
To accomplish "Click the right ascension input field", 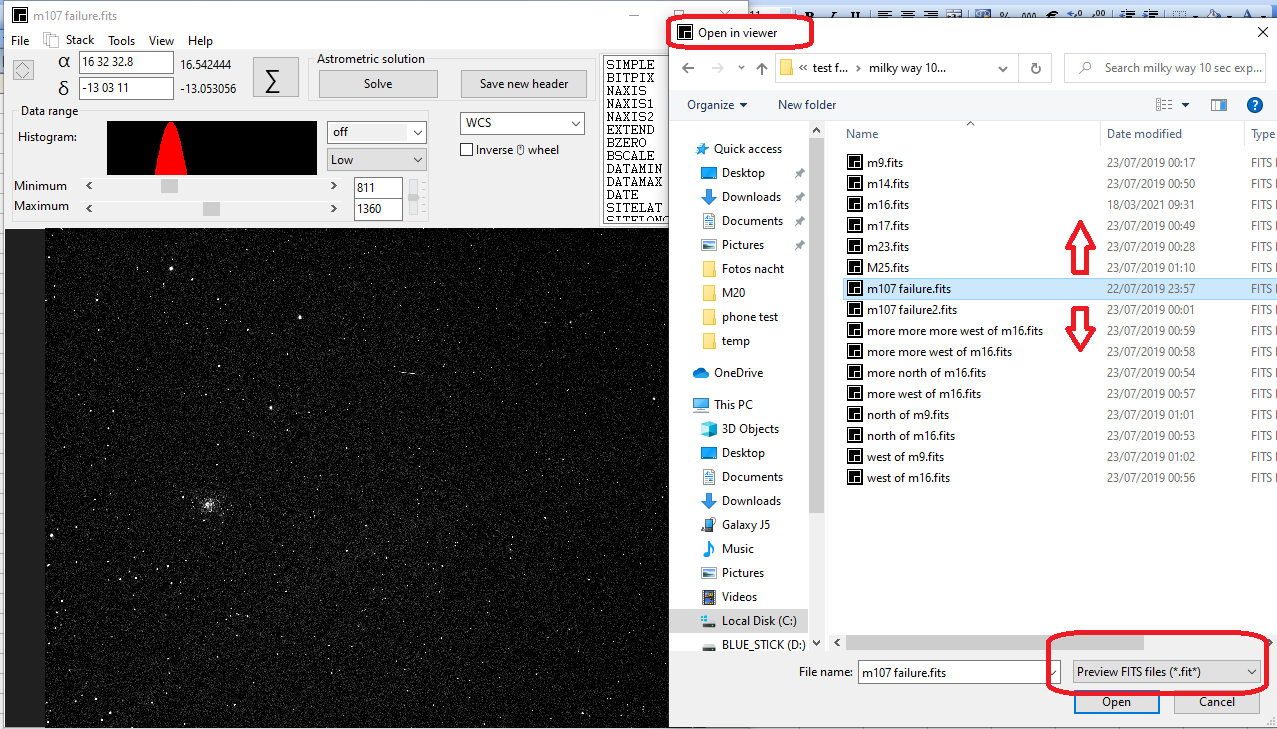I will coord(126,63).
